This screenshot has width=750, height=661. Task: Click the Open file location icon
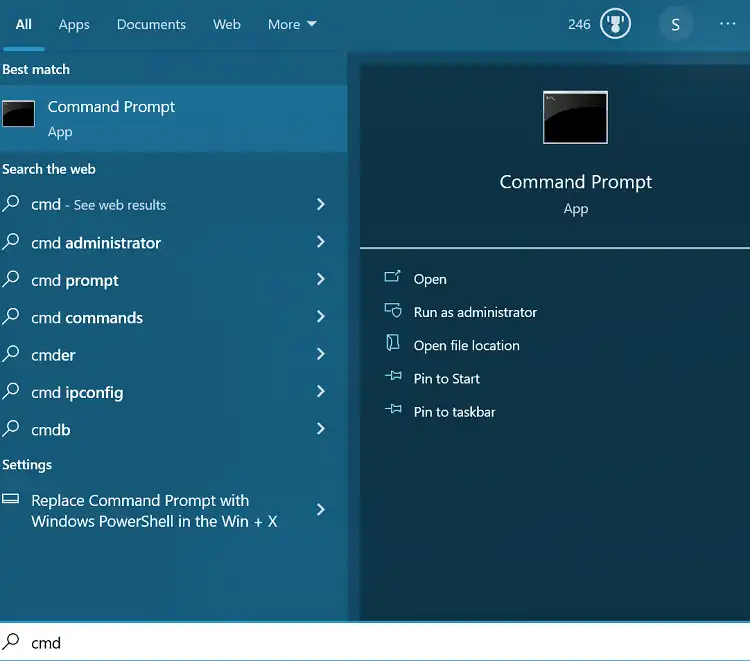point(393,343)
